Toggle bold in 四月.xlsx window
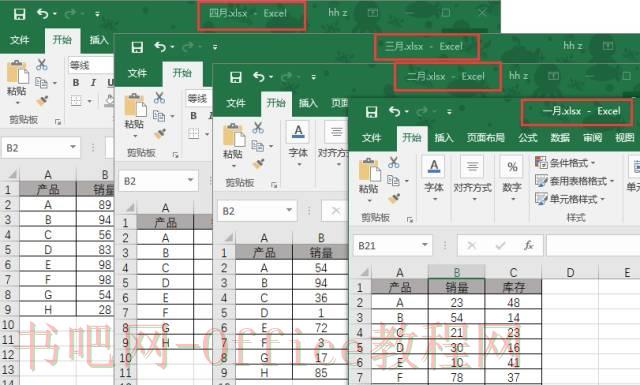Screen dimensions: 640x385 [x=76, y=83]
